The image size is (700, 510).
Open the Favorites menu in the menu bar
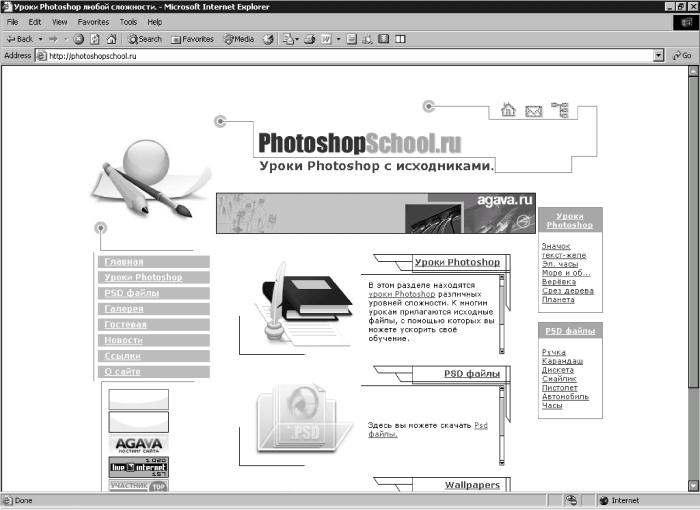93,22
